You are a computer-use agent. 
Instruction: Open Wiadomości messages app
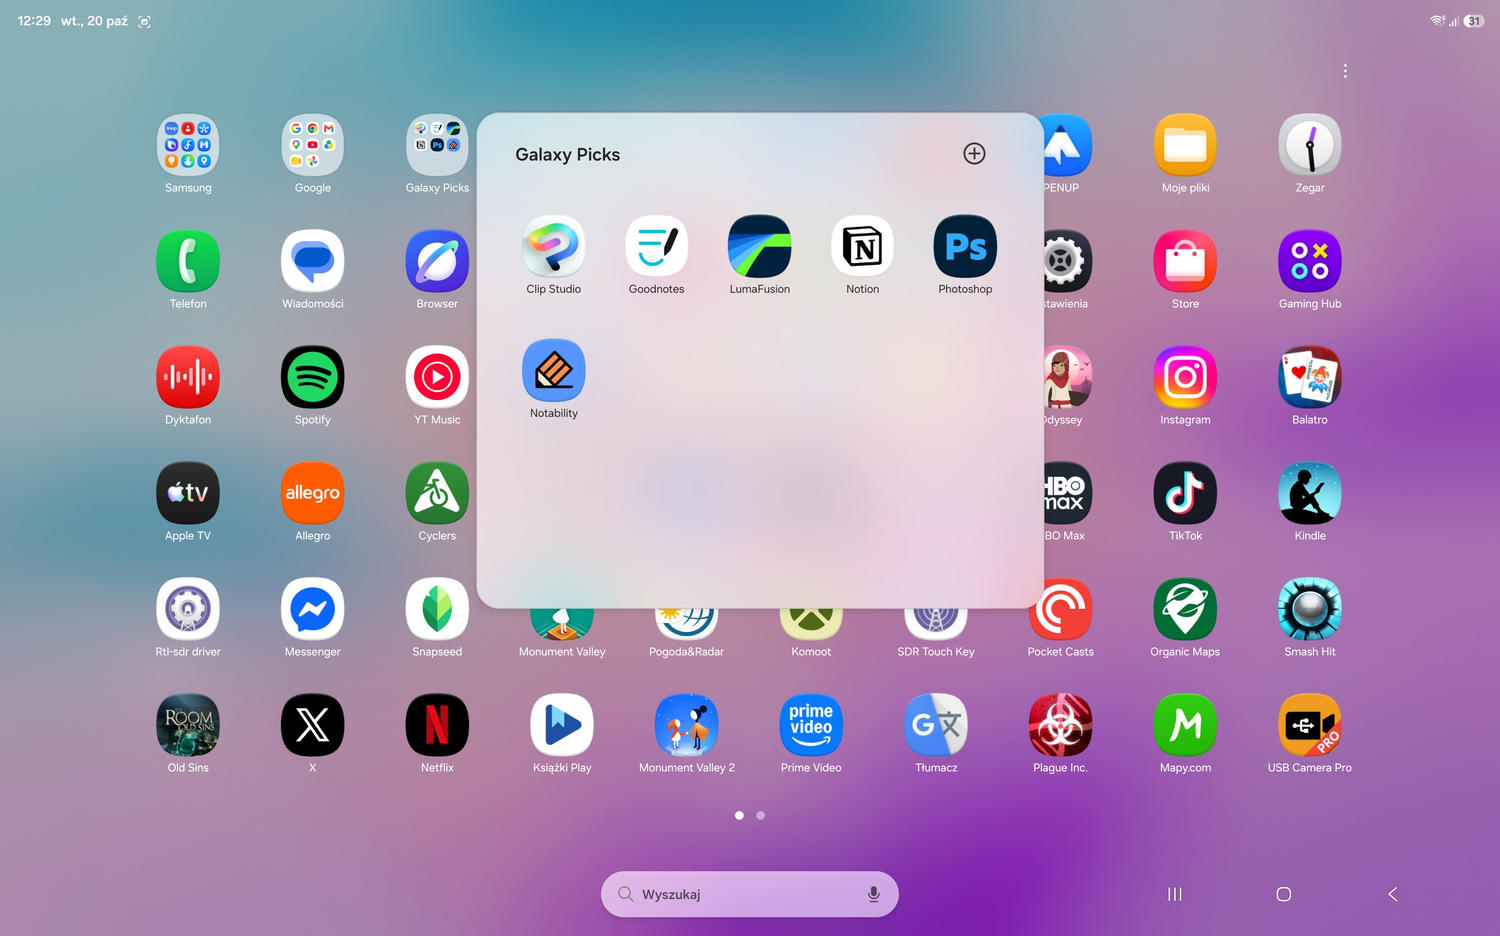312,261
